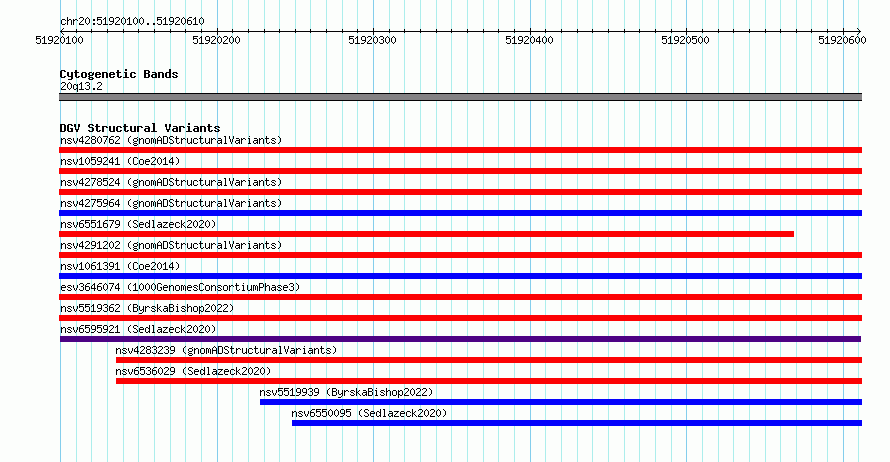Click the nsv5519939 blue variant bar
This screenshot has height=462, width=890.
click(x=561, y=402)
